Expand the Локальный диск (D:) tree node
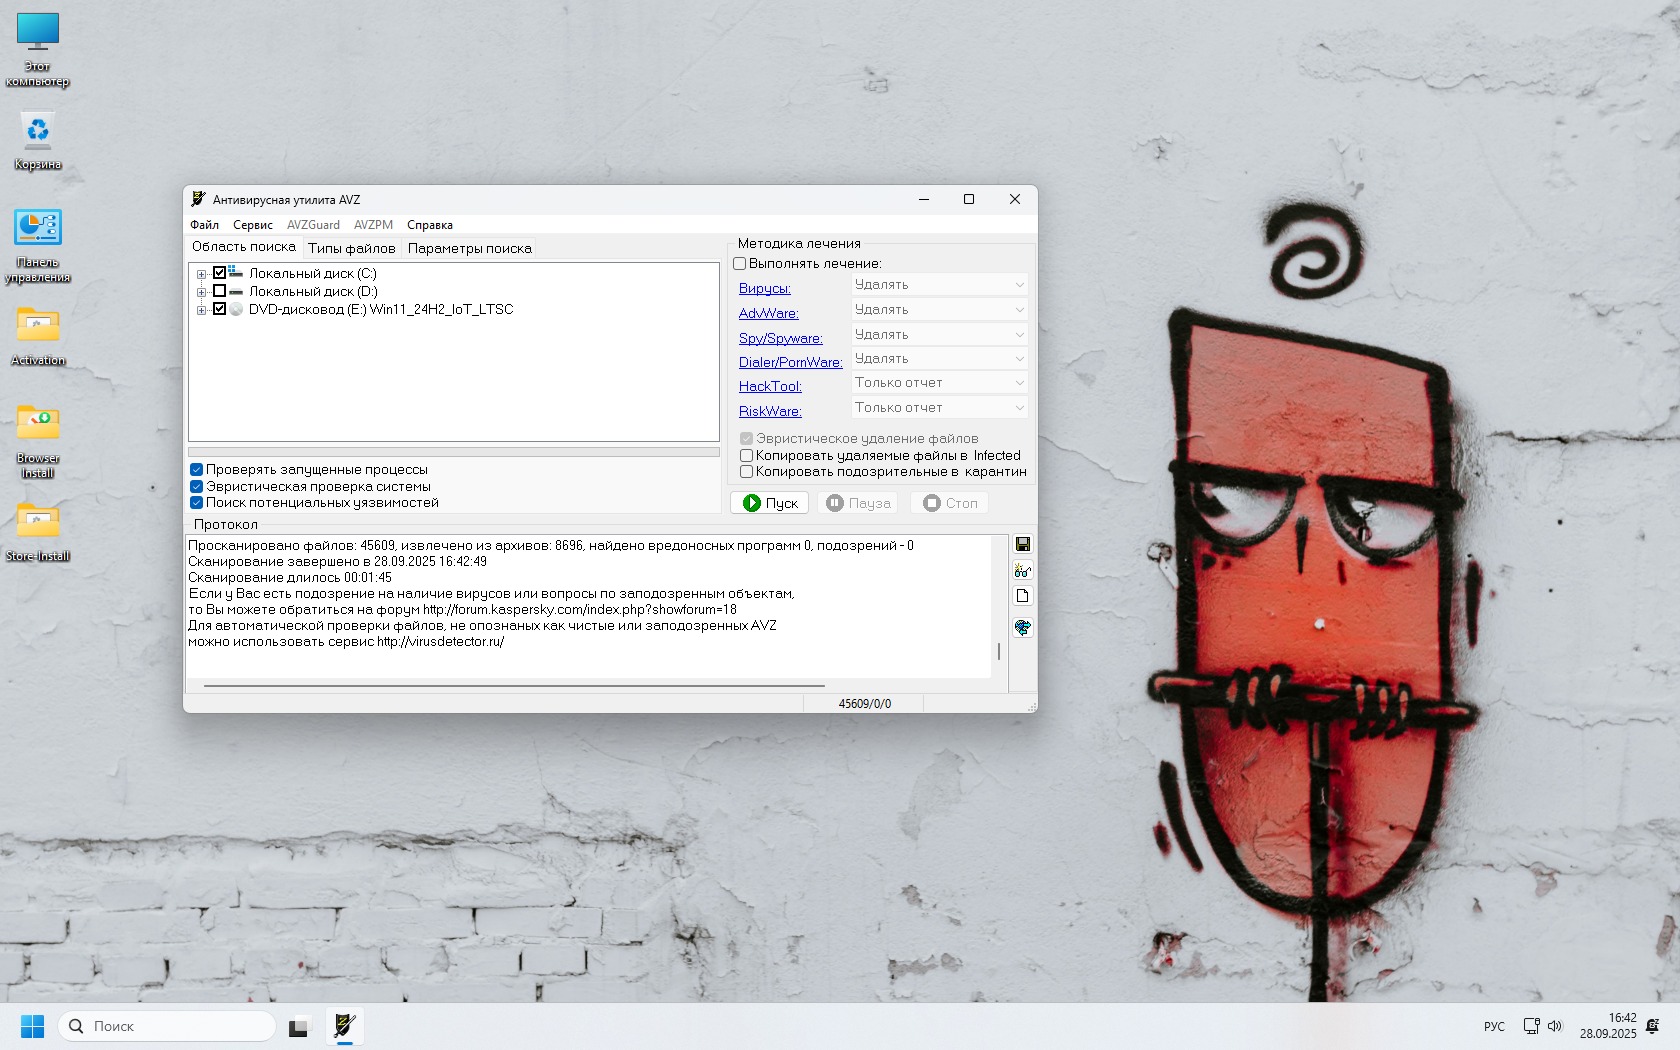This screenshot has width=1680, height=1050. pos(201,292)
